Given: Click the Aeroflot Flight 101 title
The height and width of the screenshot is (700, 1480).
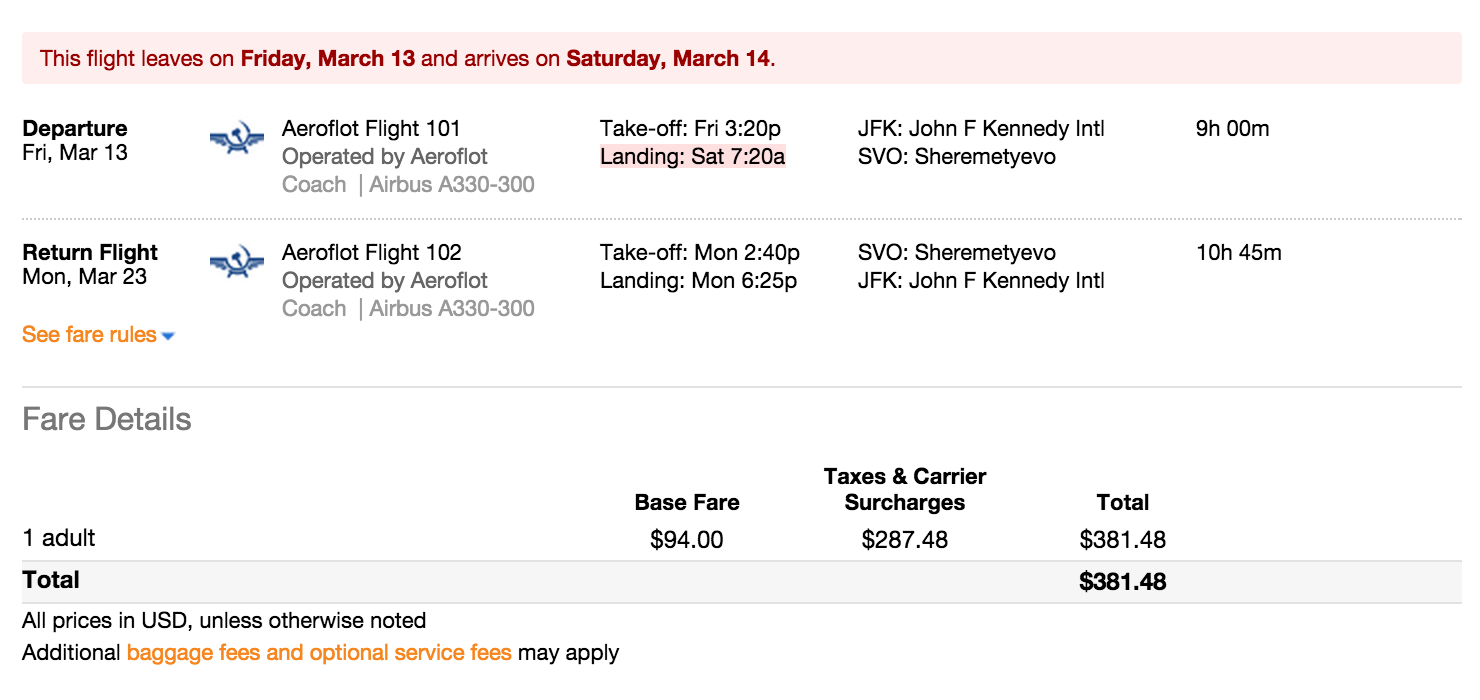Looking at the screenshot, I should 371,129.
